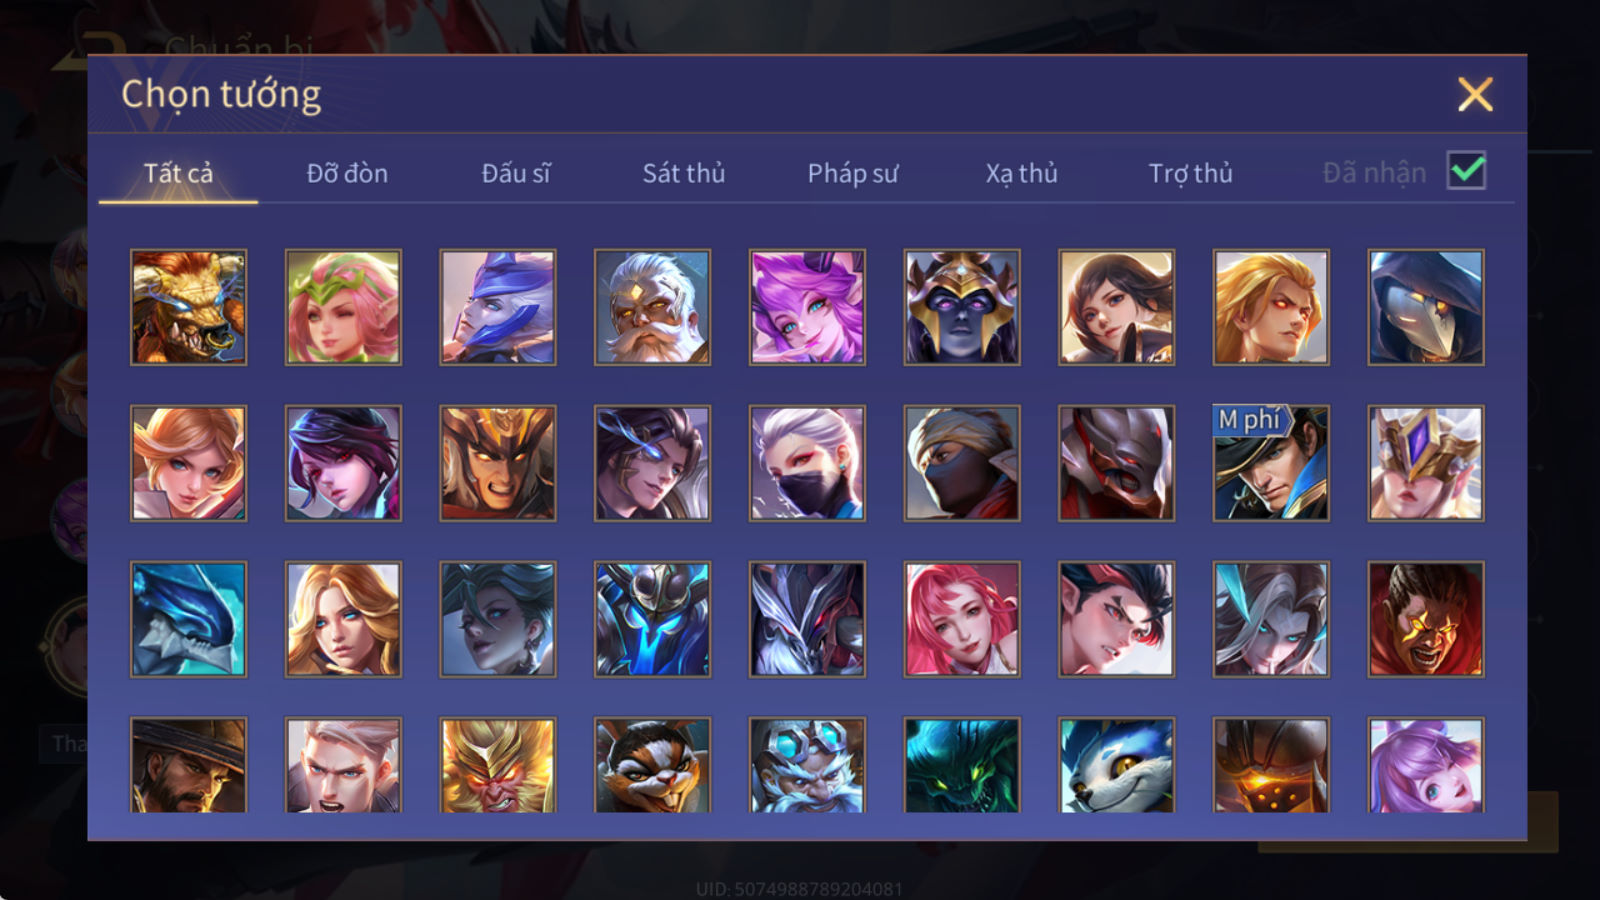Switch to the "Đỡ đòn" tab
Screen dimensions: 1600x900
tap(347, 173)
